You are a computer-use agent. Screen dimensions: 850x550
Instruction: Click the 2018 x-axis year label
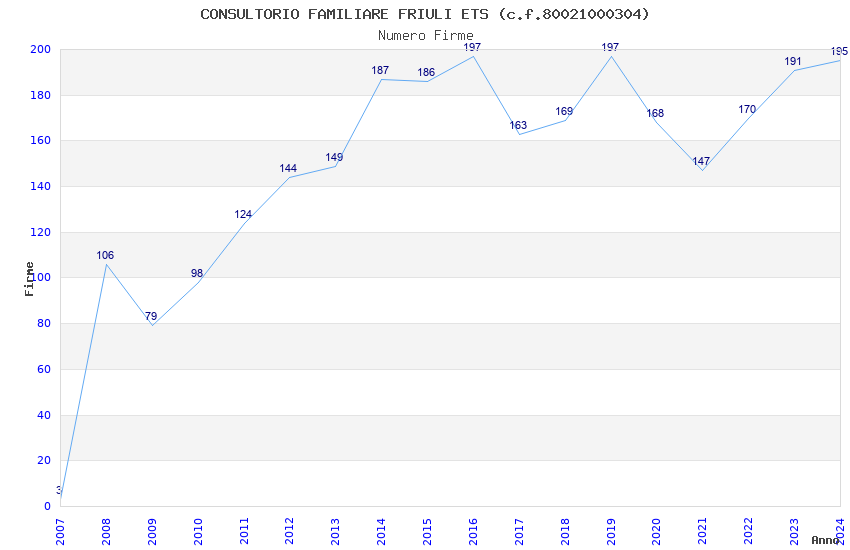coord(565,532)
